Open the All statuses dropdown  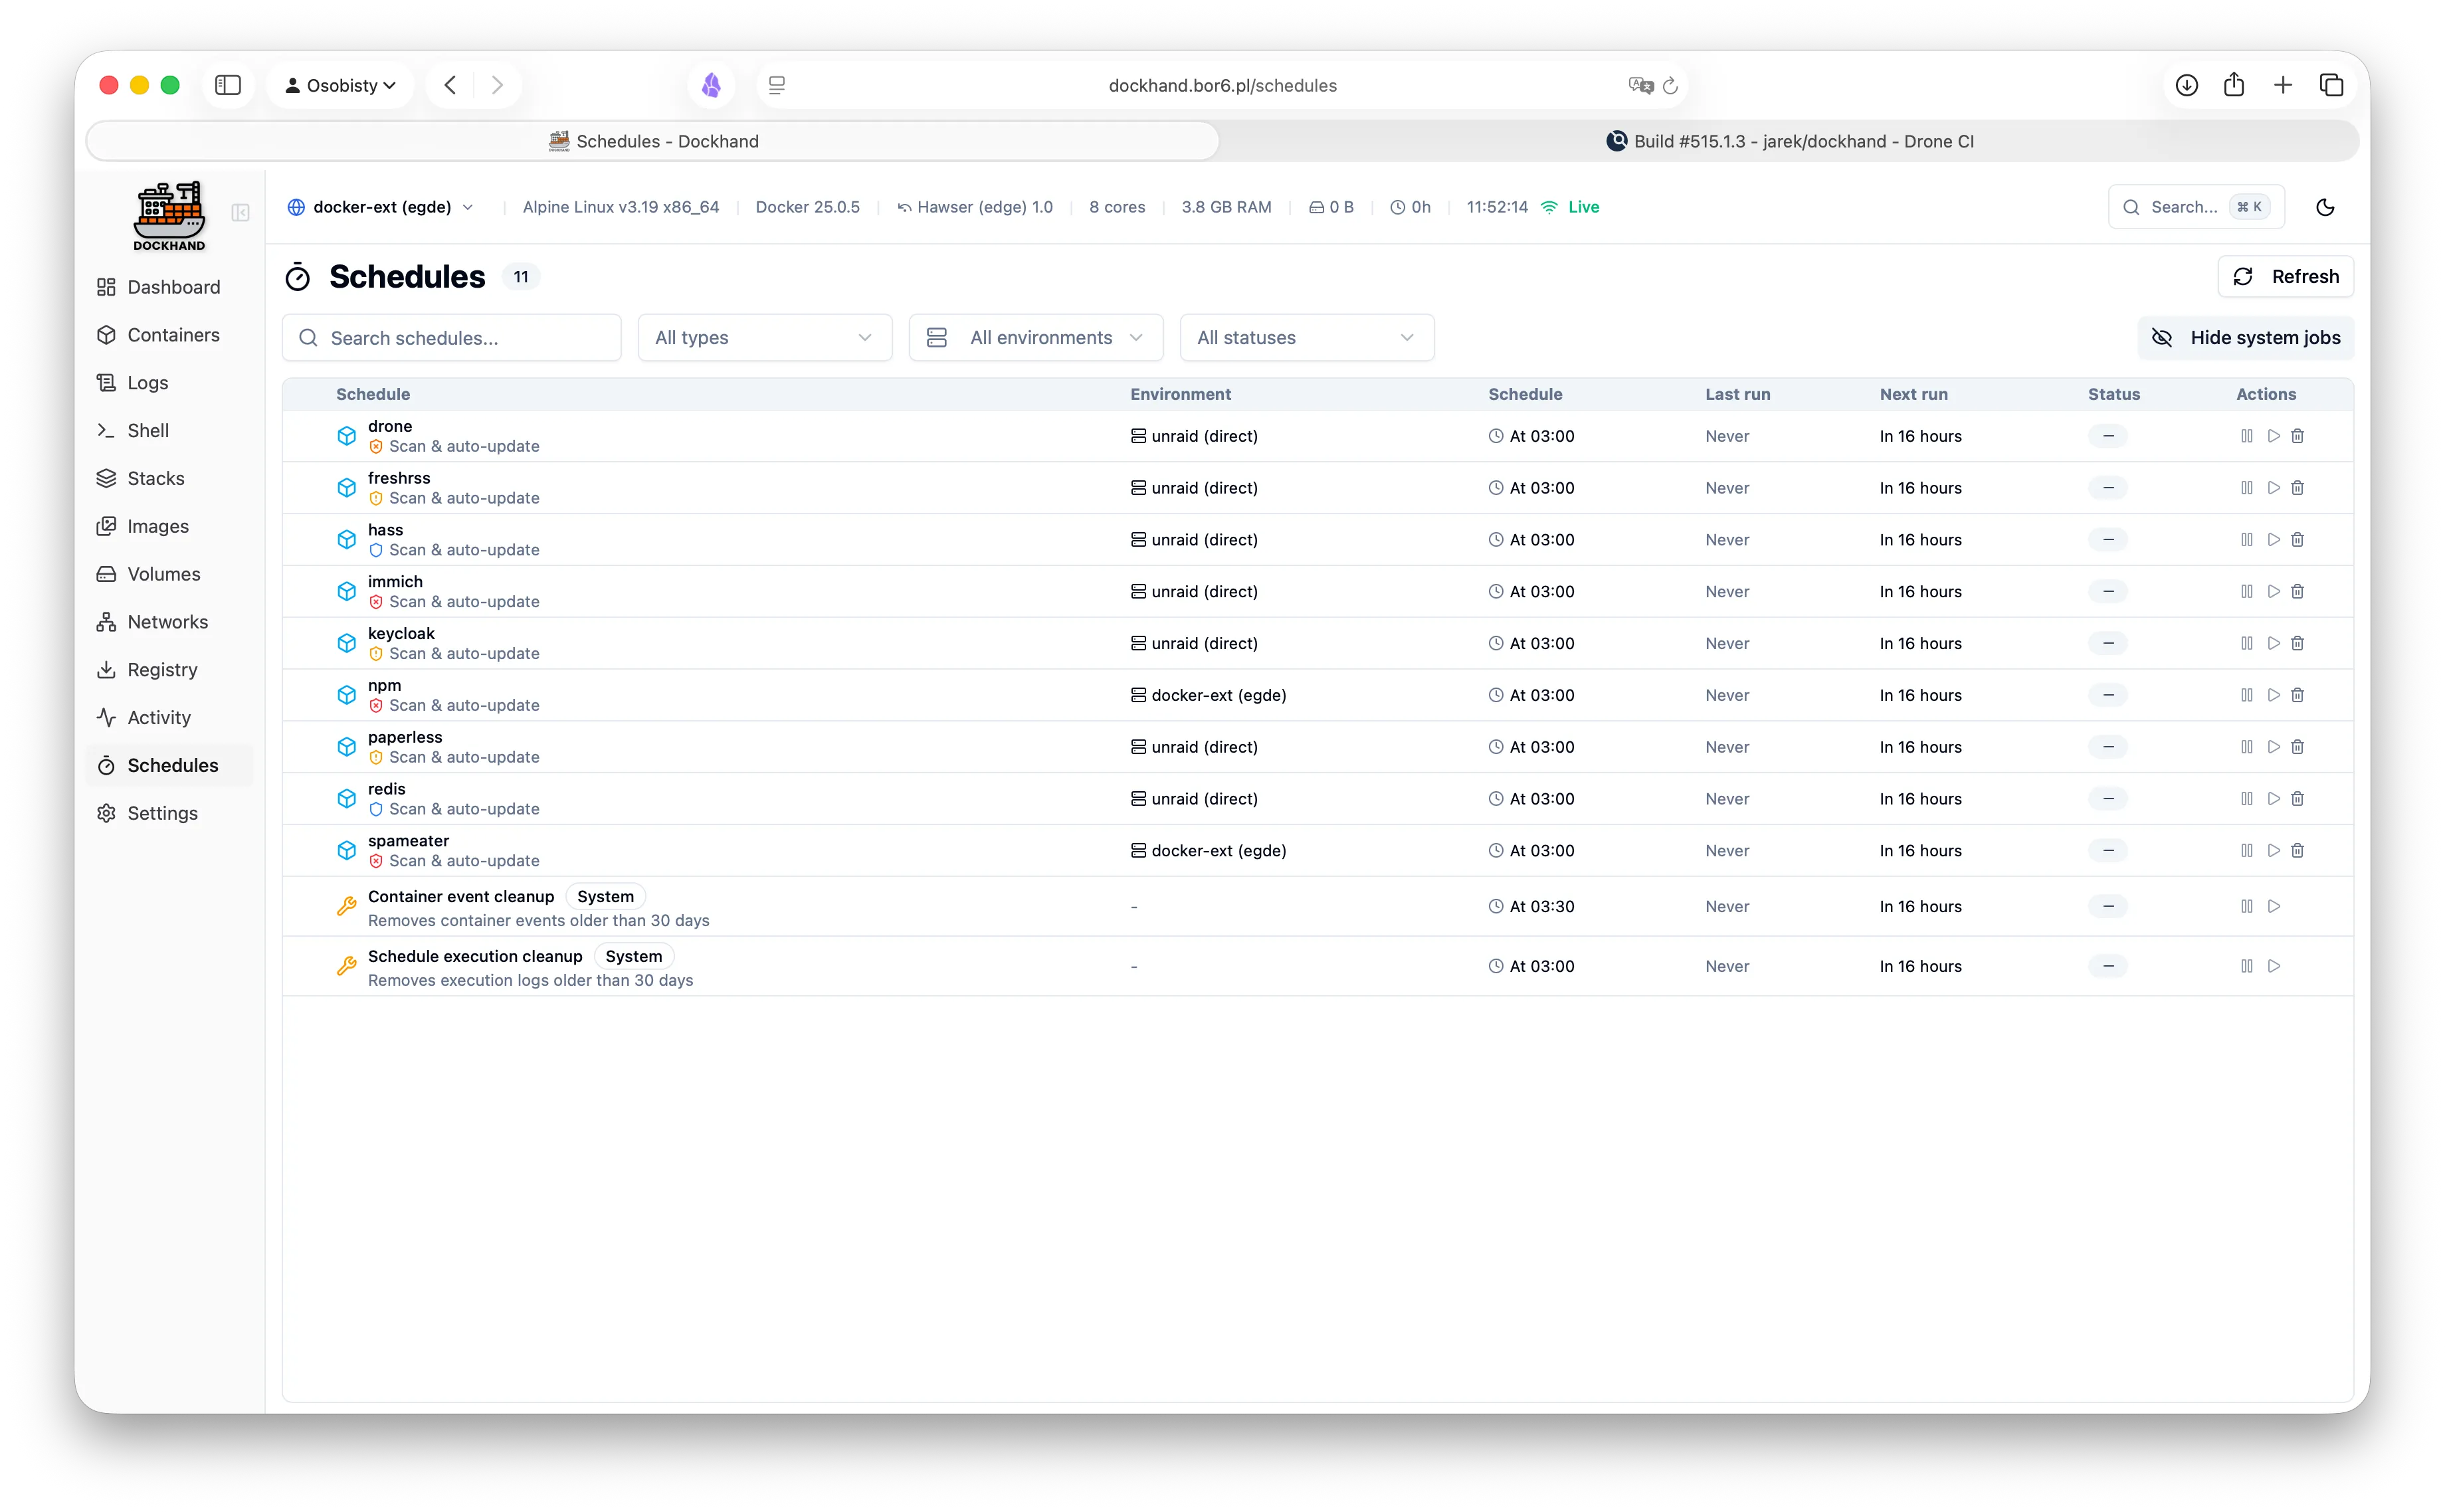[1306, 338]
